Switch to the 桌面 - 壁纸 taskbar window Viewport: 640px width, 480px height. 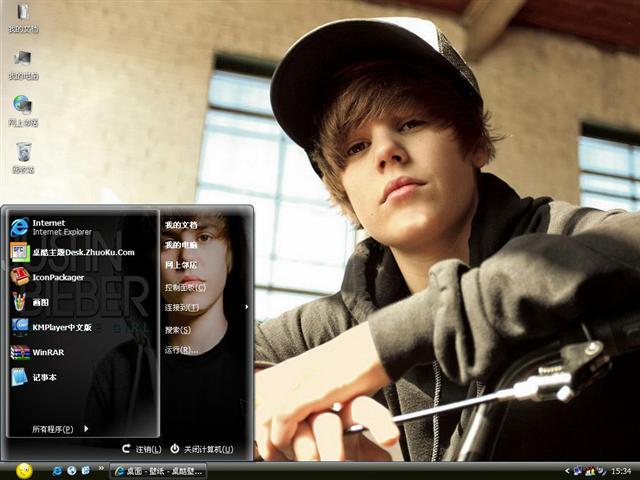158,471
